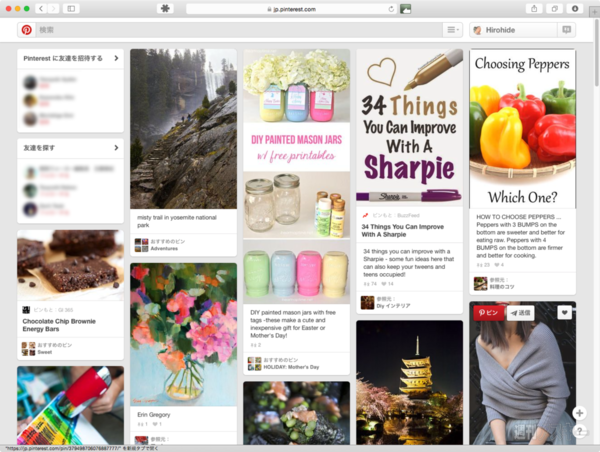Open the Choosing Peppers pin image

pos(523,129)
